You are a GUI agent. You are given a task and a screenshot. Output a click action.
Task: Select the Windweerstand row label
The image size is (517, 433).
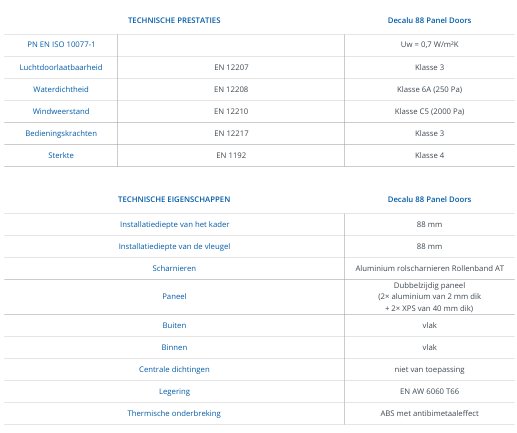click(x=61, y=111)
